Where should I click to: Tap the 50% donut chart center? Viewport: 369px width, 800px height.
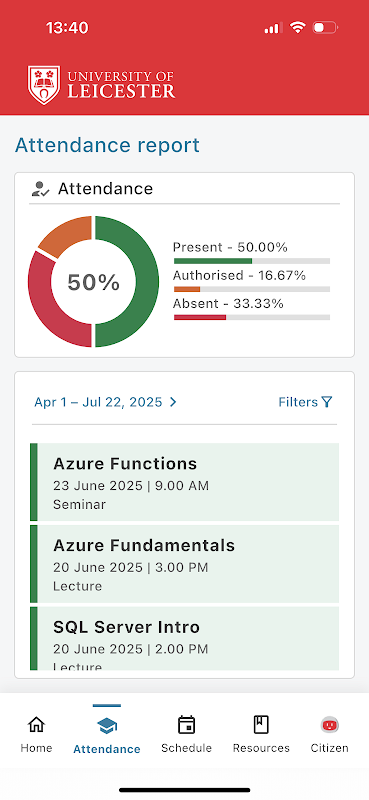[93, 282]
